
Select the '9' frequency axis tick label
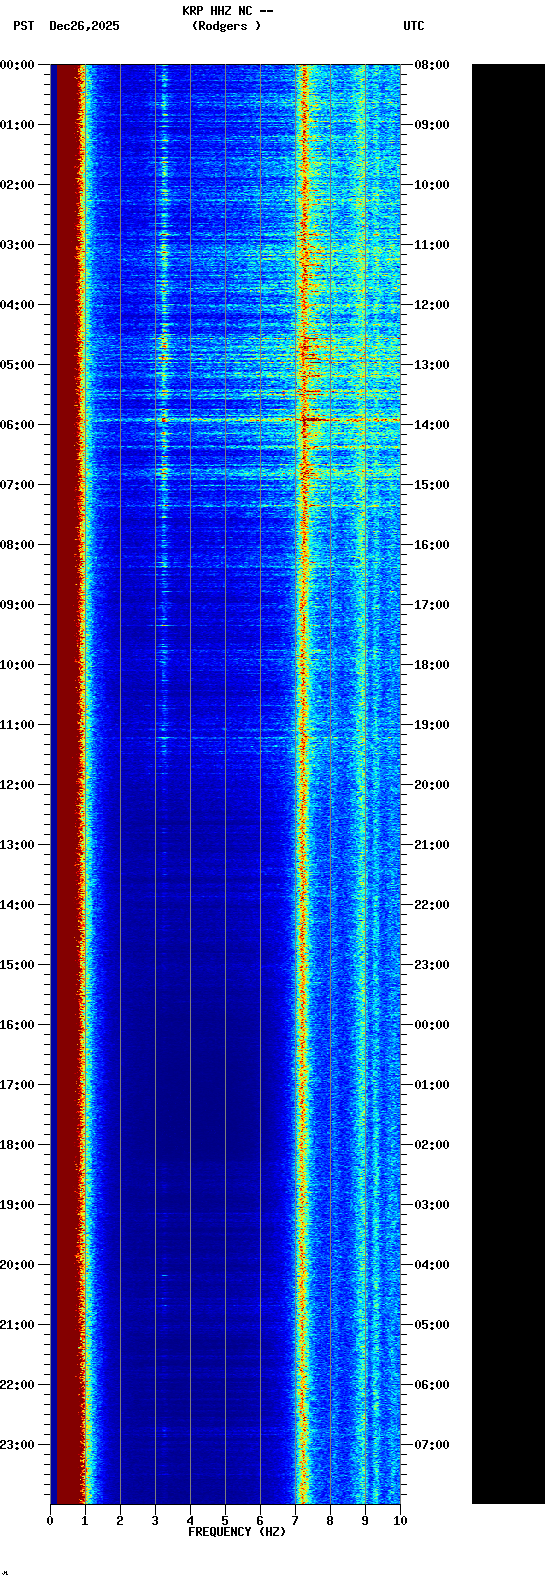click(x=365, y=1521)
